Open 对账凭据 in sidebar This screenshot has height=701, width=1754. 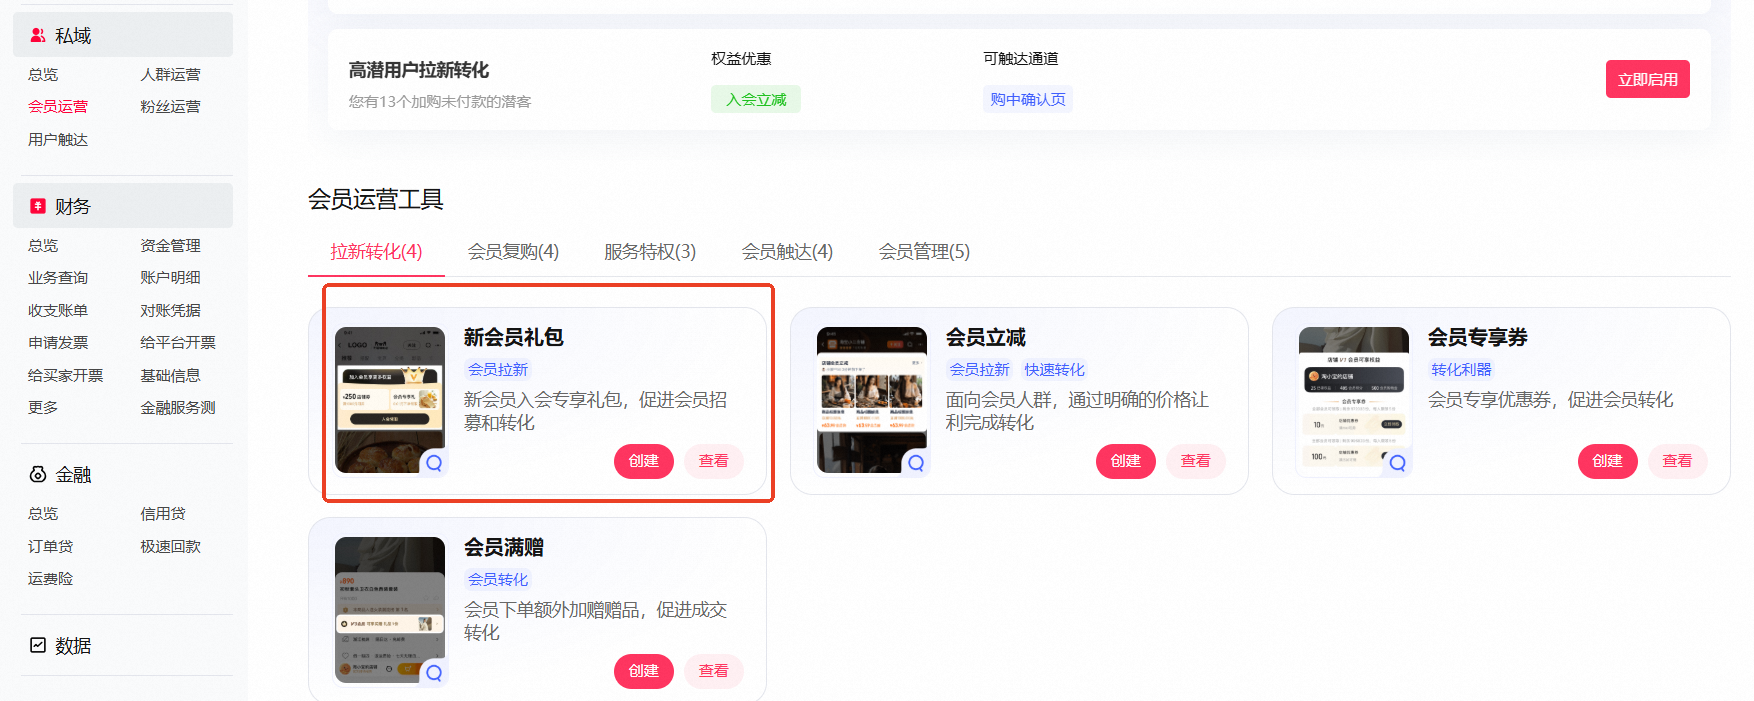click(170, 311)
